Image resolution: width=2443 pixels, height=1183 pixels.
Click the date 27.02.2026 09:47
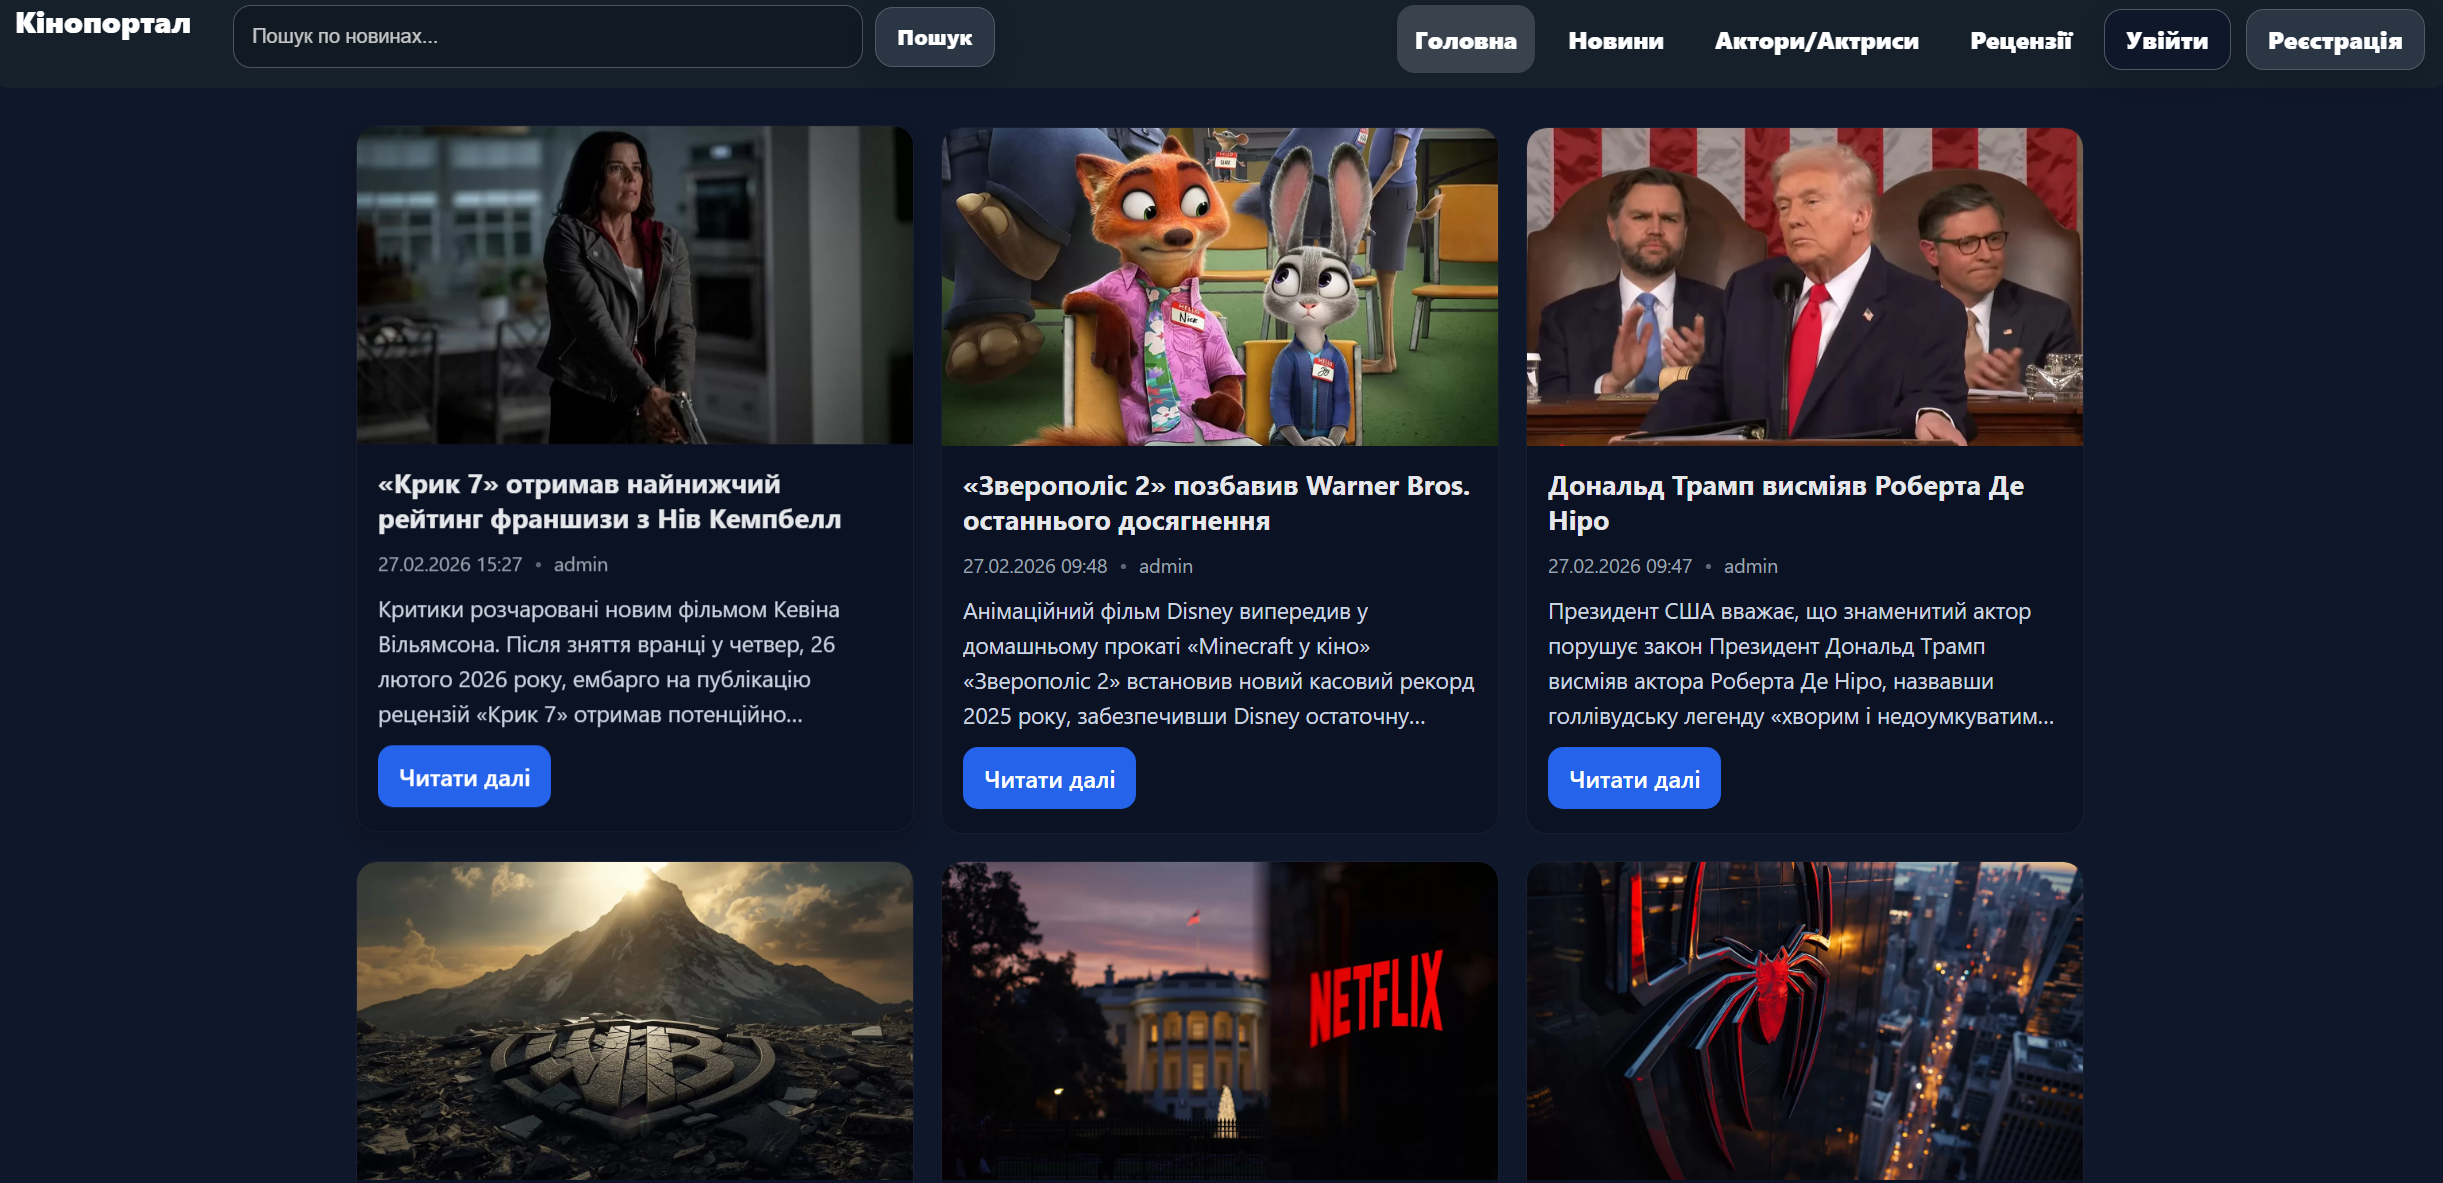pyautogui.click(x=1620, y=567)
